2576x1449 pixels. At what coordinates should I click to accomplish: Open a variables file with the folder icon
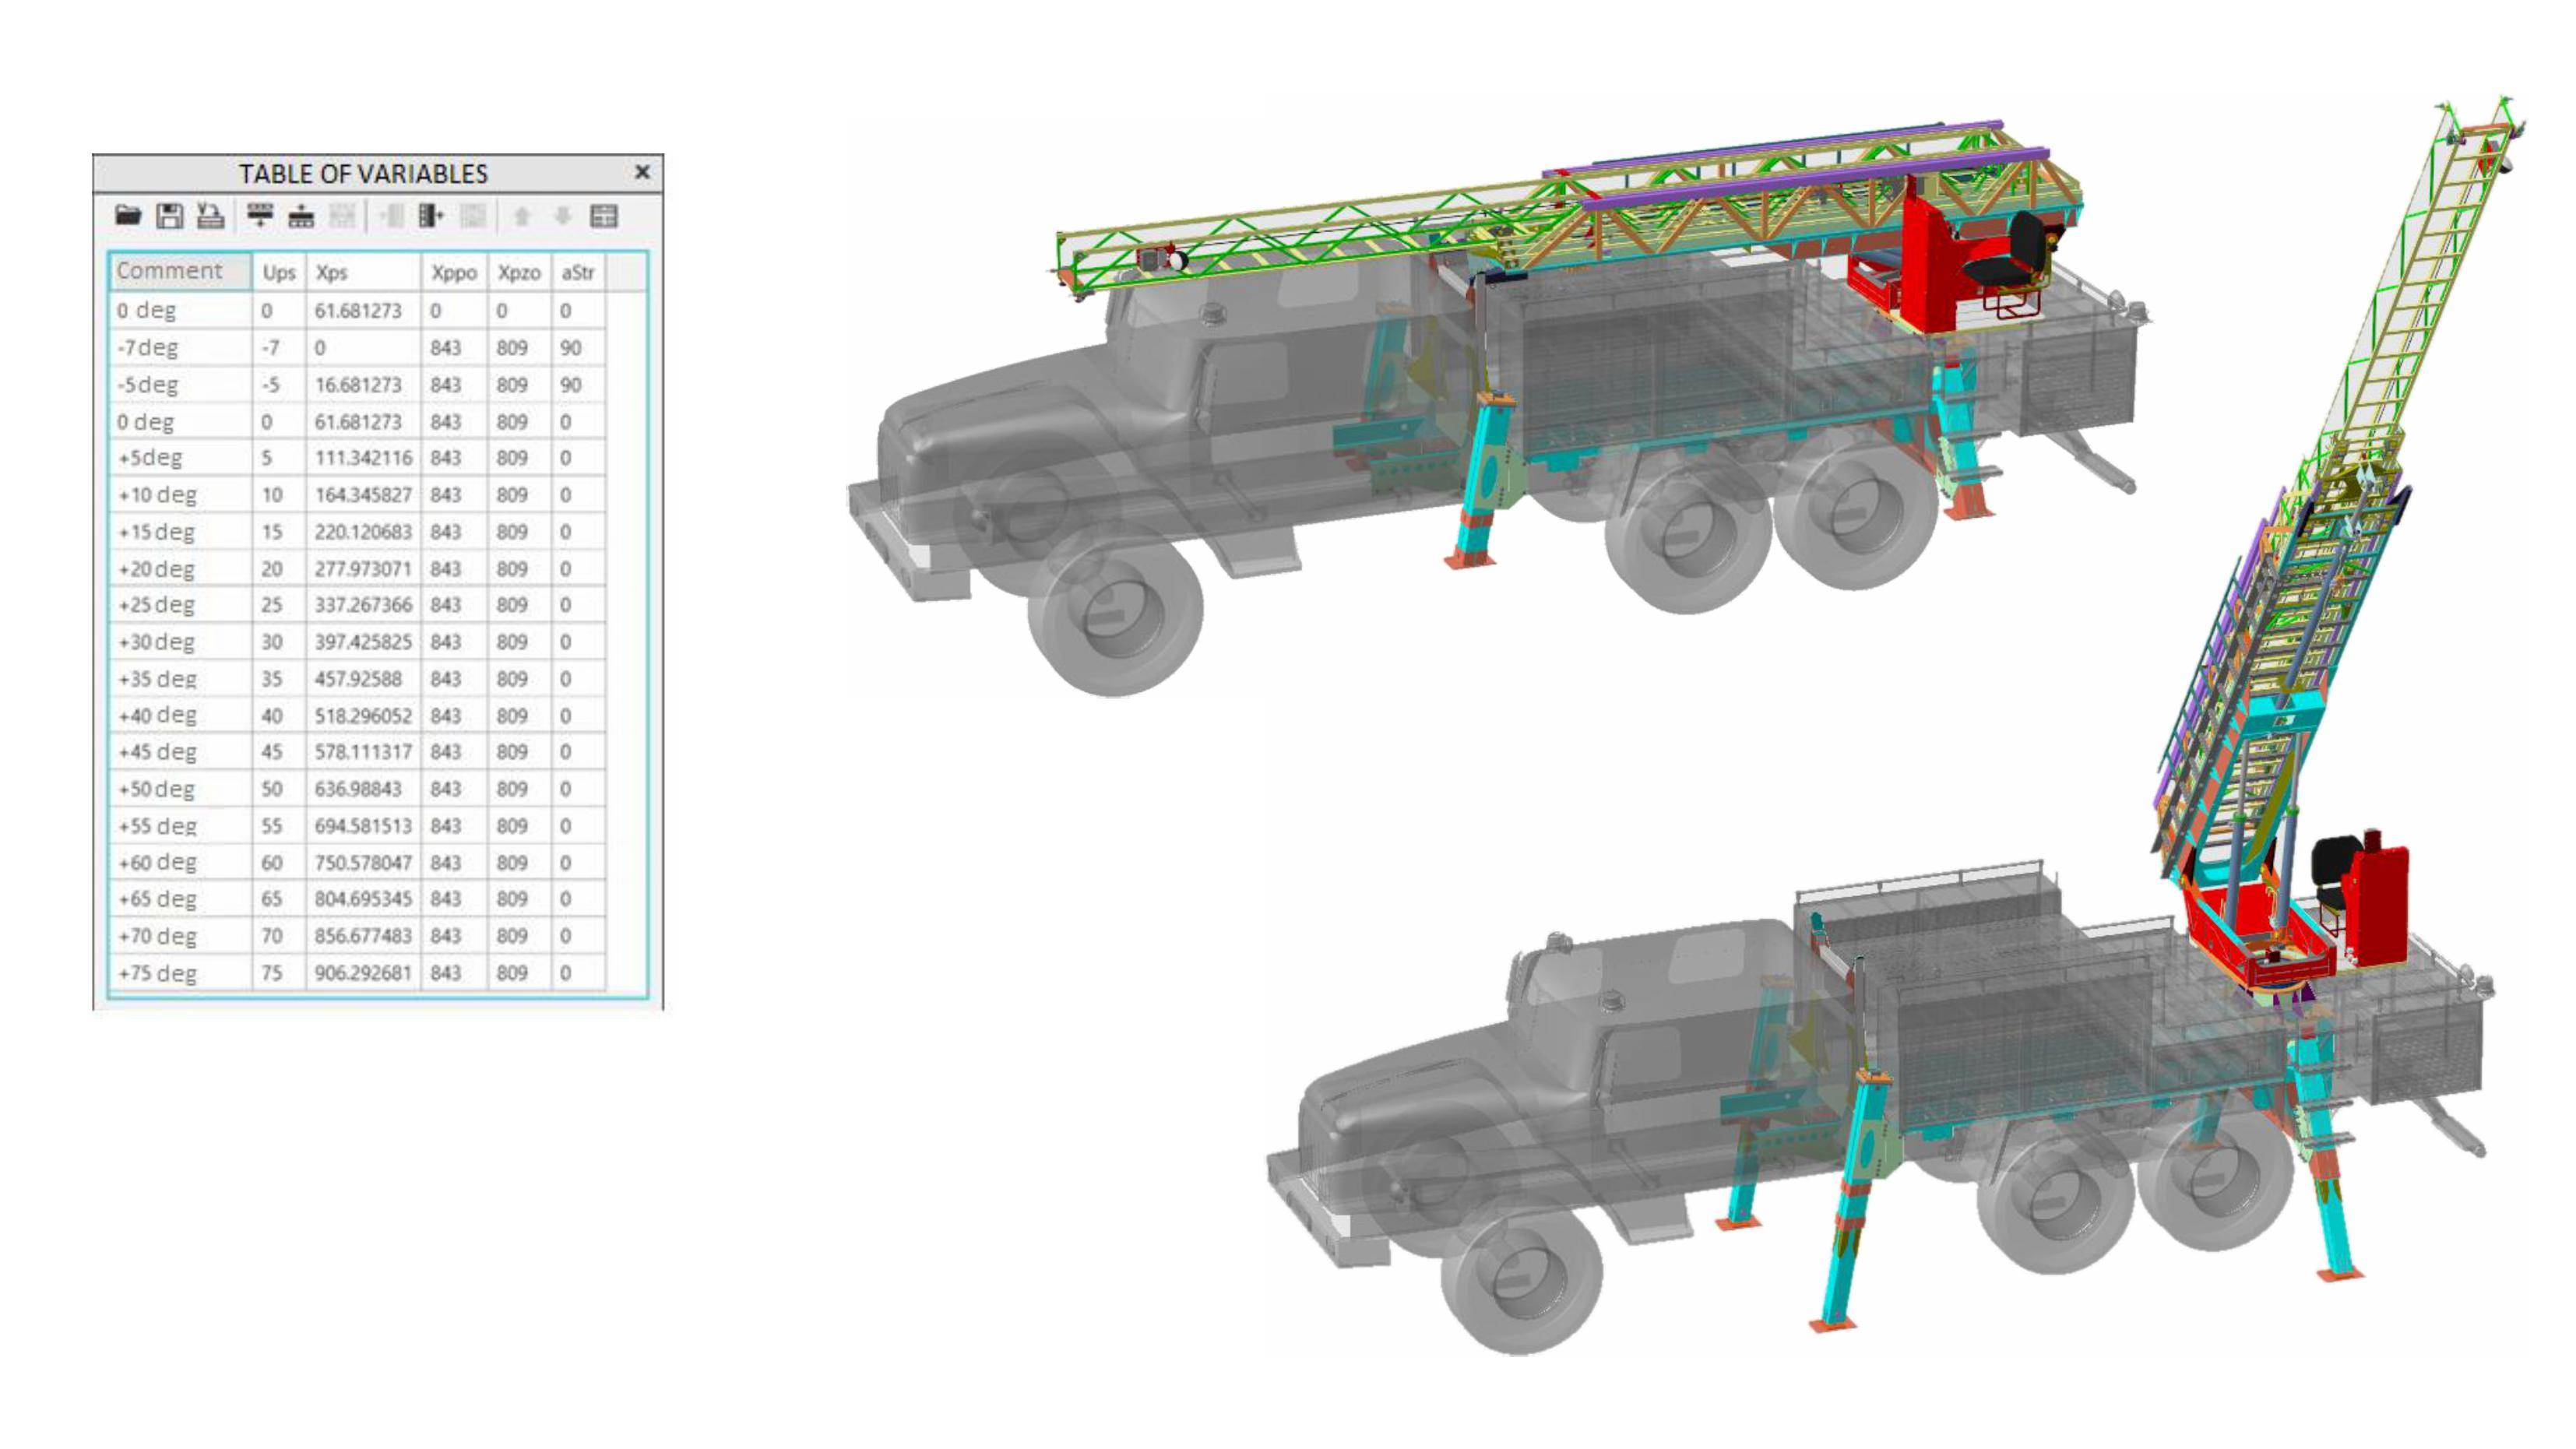point(128,215)
